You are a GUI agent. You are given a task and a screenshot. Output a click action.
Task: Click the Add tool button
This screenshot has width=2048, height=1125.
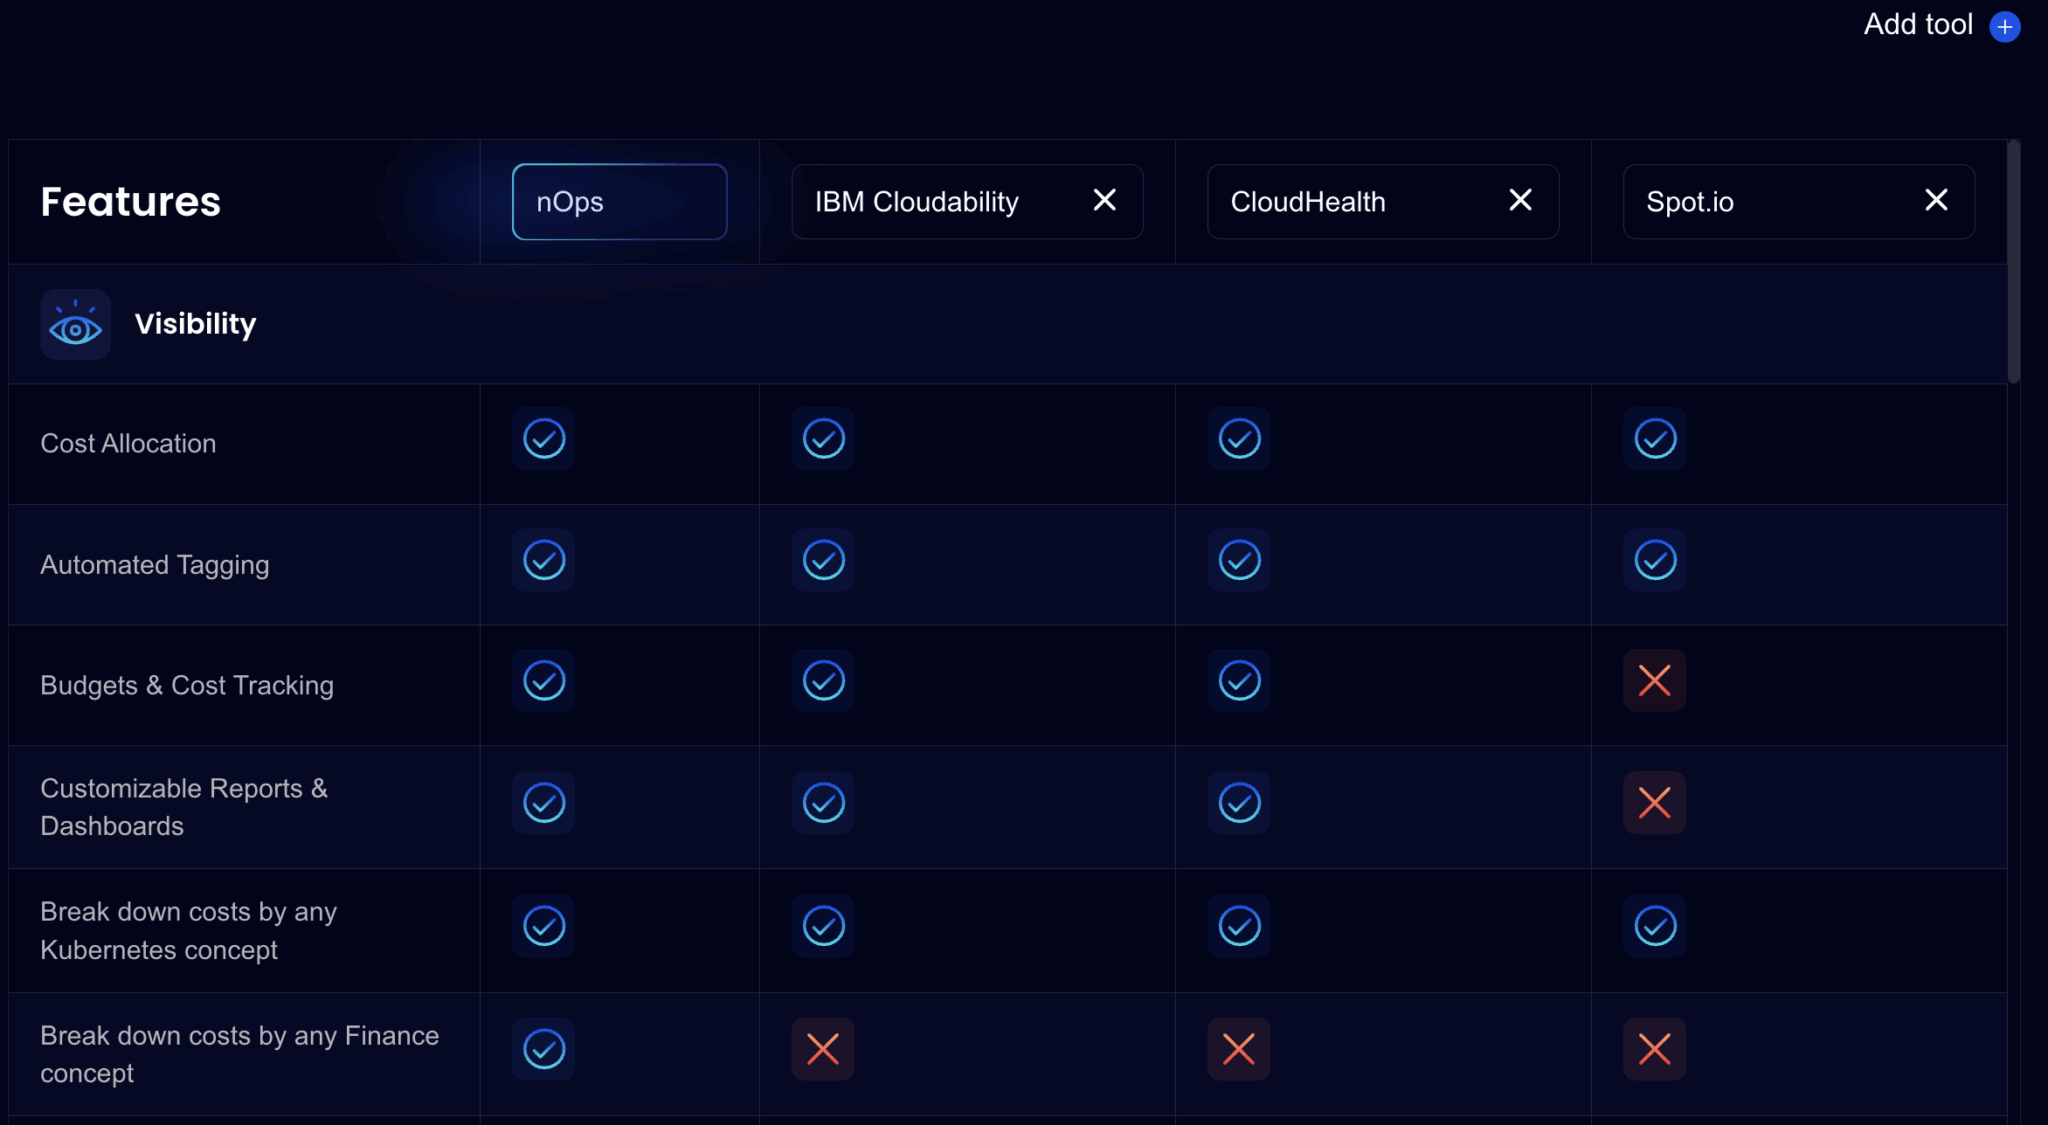(1916, 24)
